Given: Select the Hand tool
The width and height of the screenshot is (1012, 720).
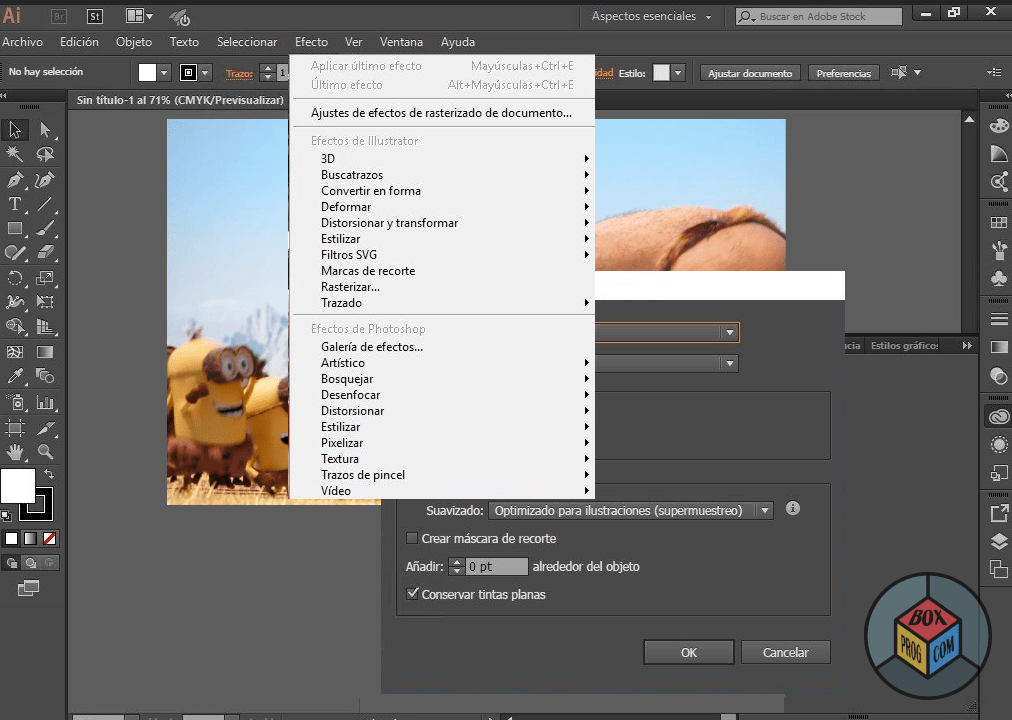Looking at the screenshot, I should tap(14, 453).
